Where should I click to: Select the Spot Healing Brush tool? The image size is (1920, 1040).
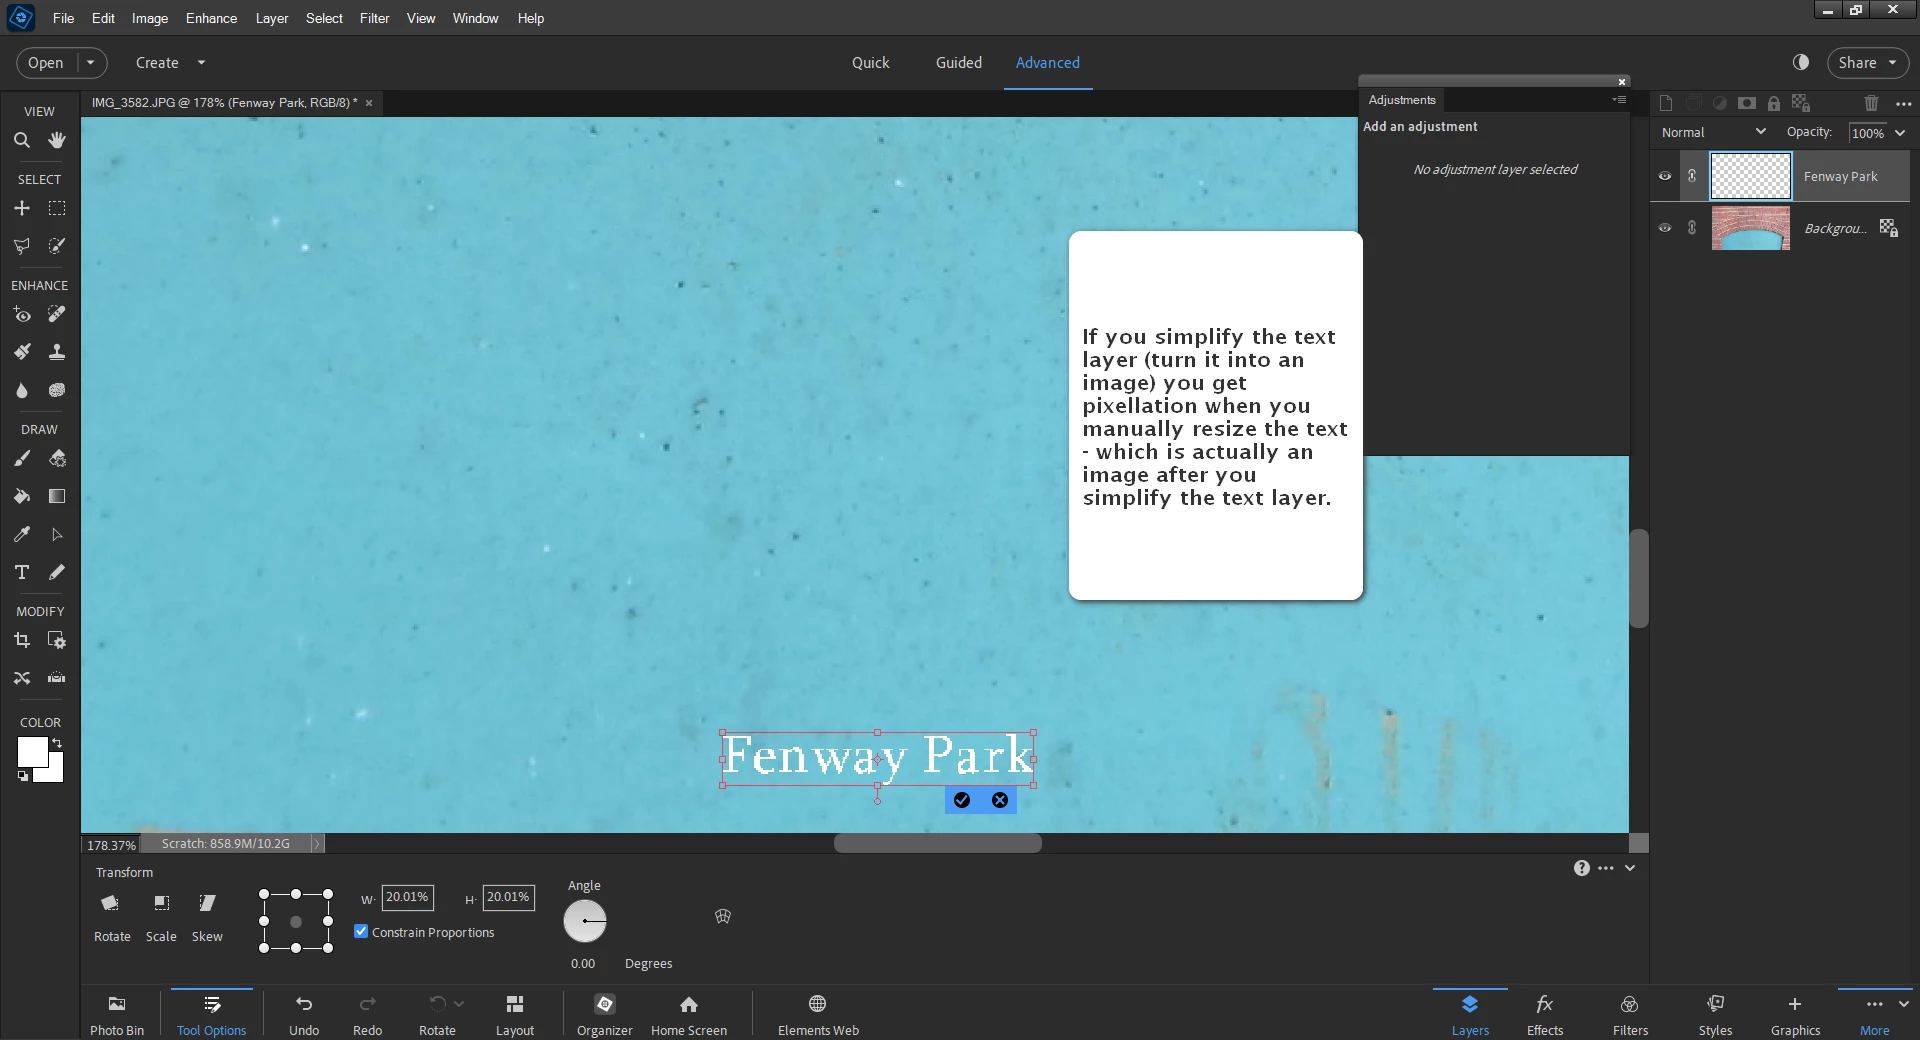coord(57,315)
